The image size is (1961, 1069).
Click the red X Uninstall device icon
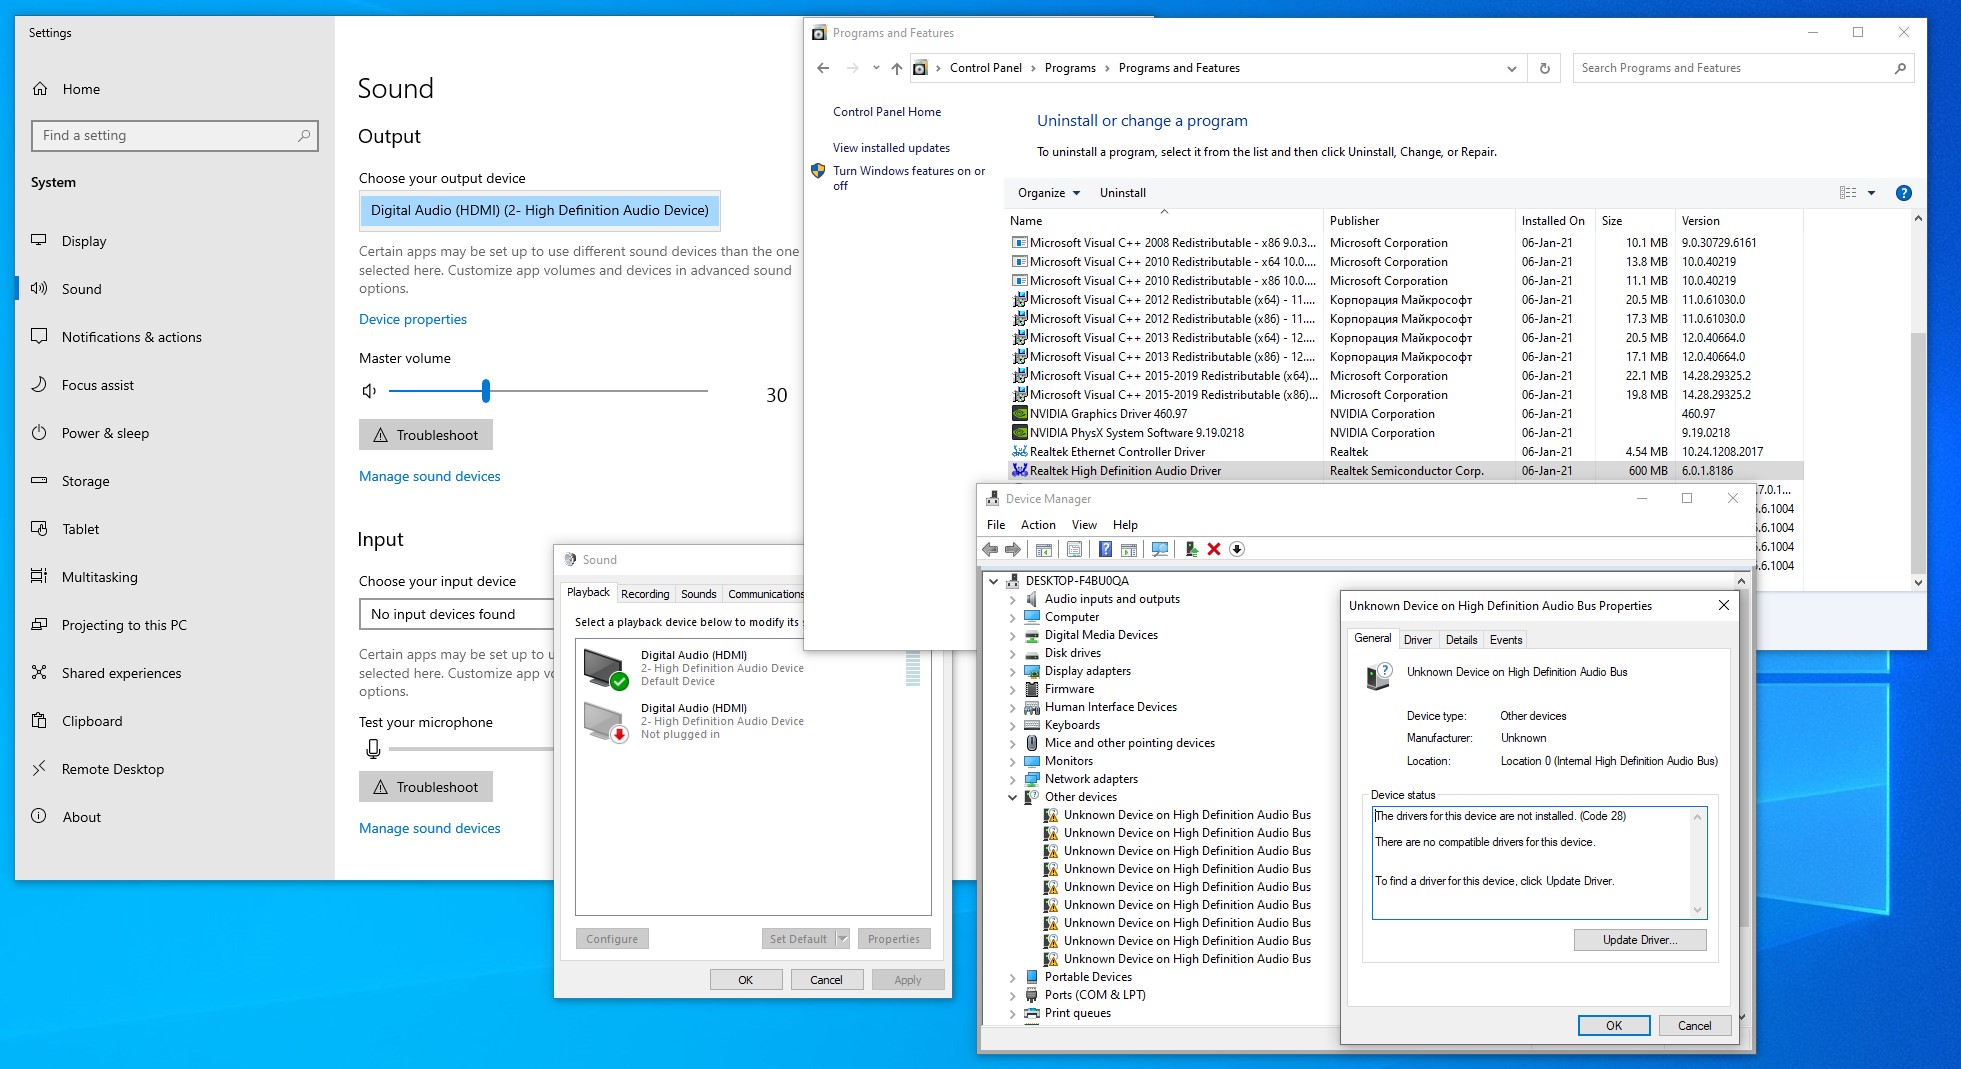[1214, 549]
